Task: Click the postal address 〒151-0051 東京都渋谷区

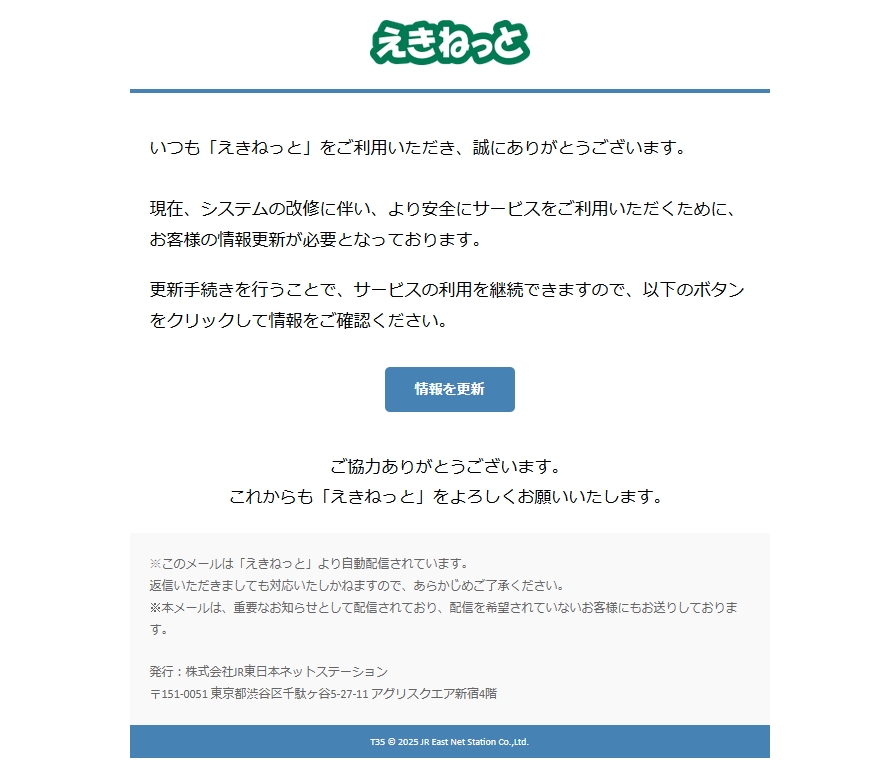Action: [323, 693]
